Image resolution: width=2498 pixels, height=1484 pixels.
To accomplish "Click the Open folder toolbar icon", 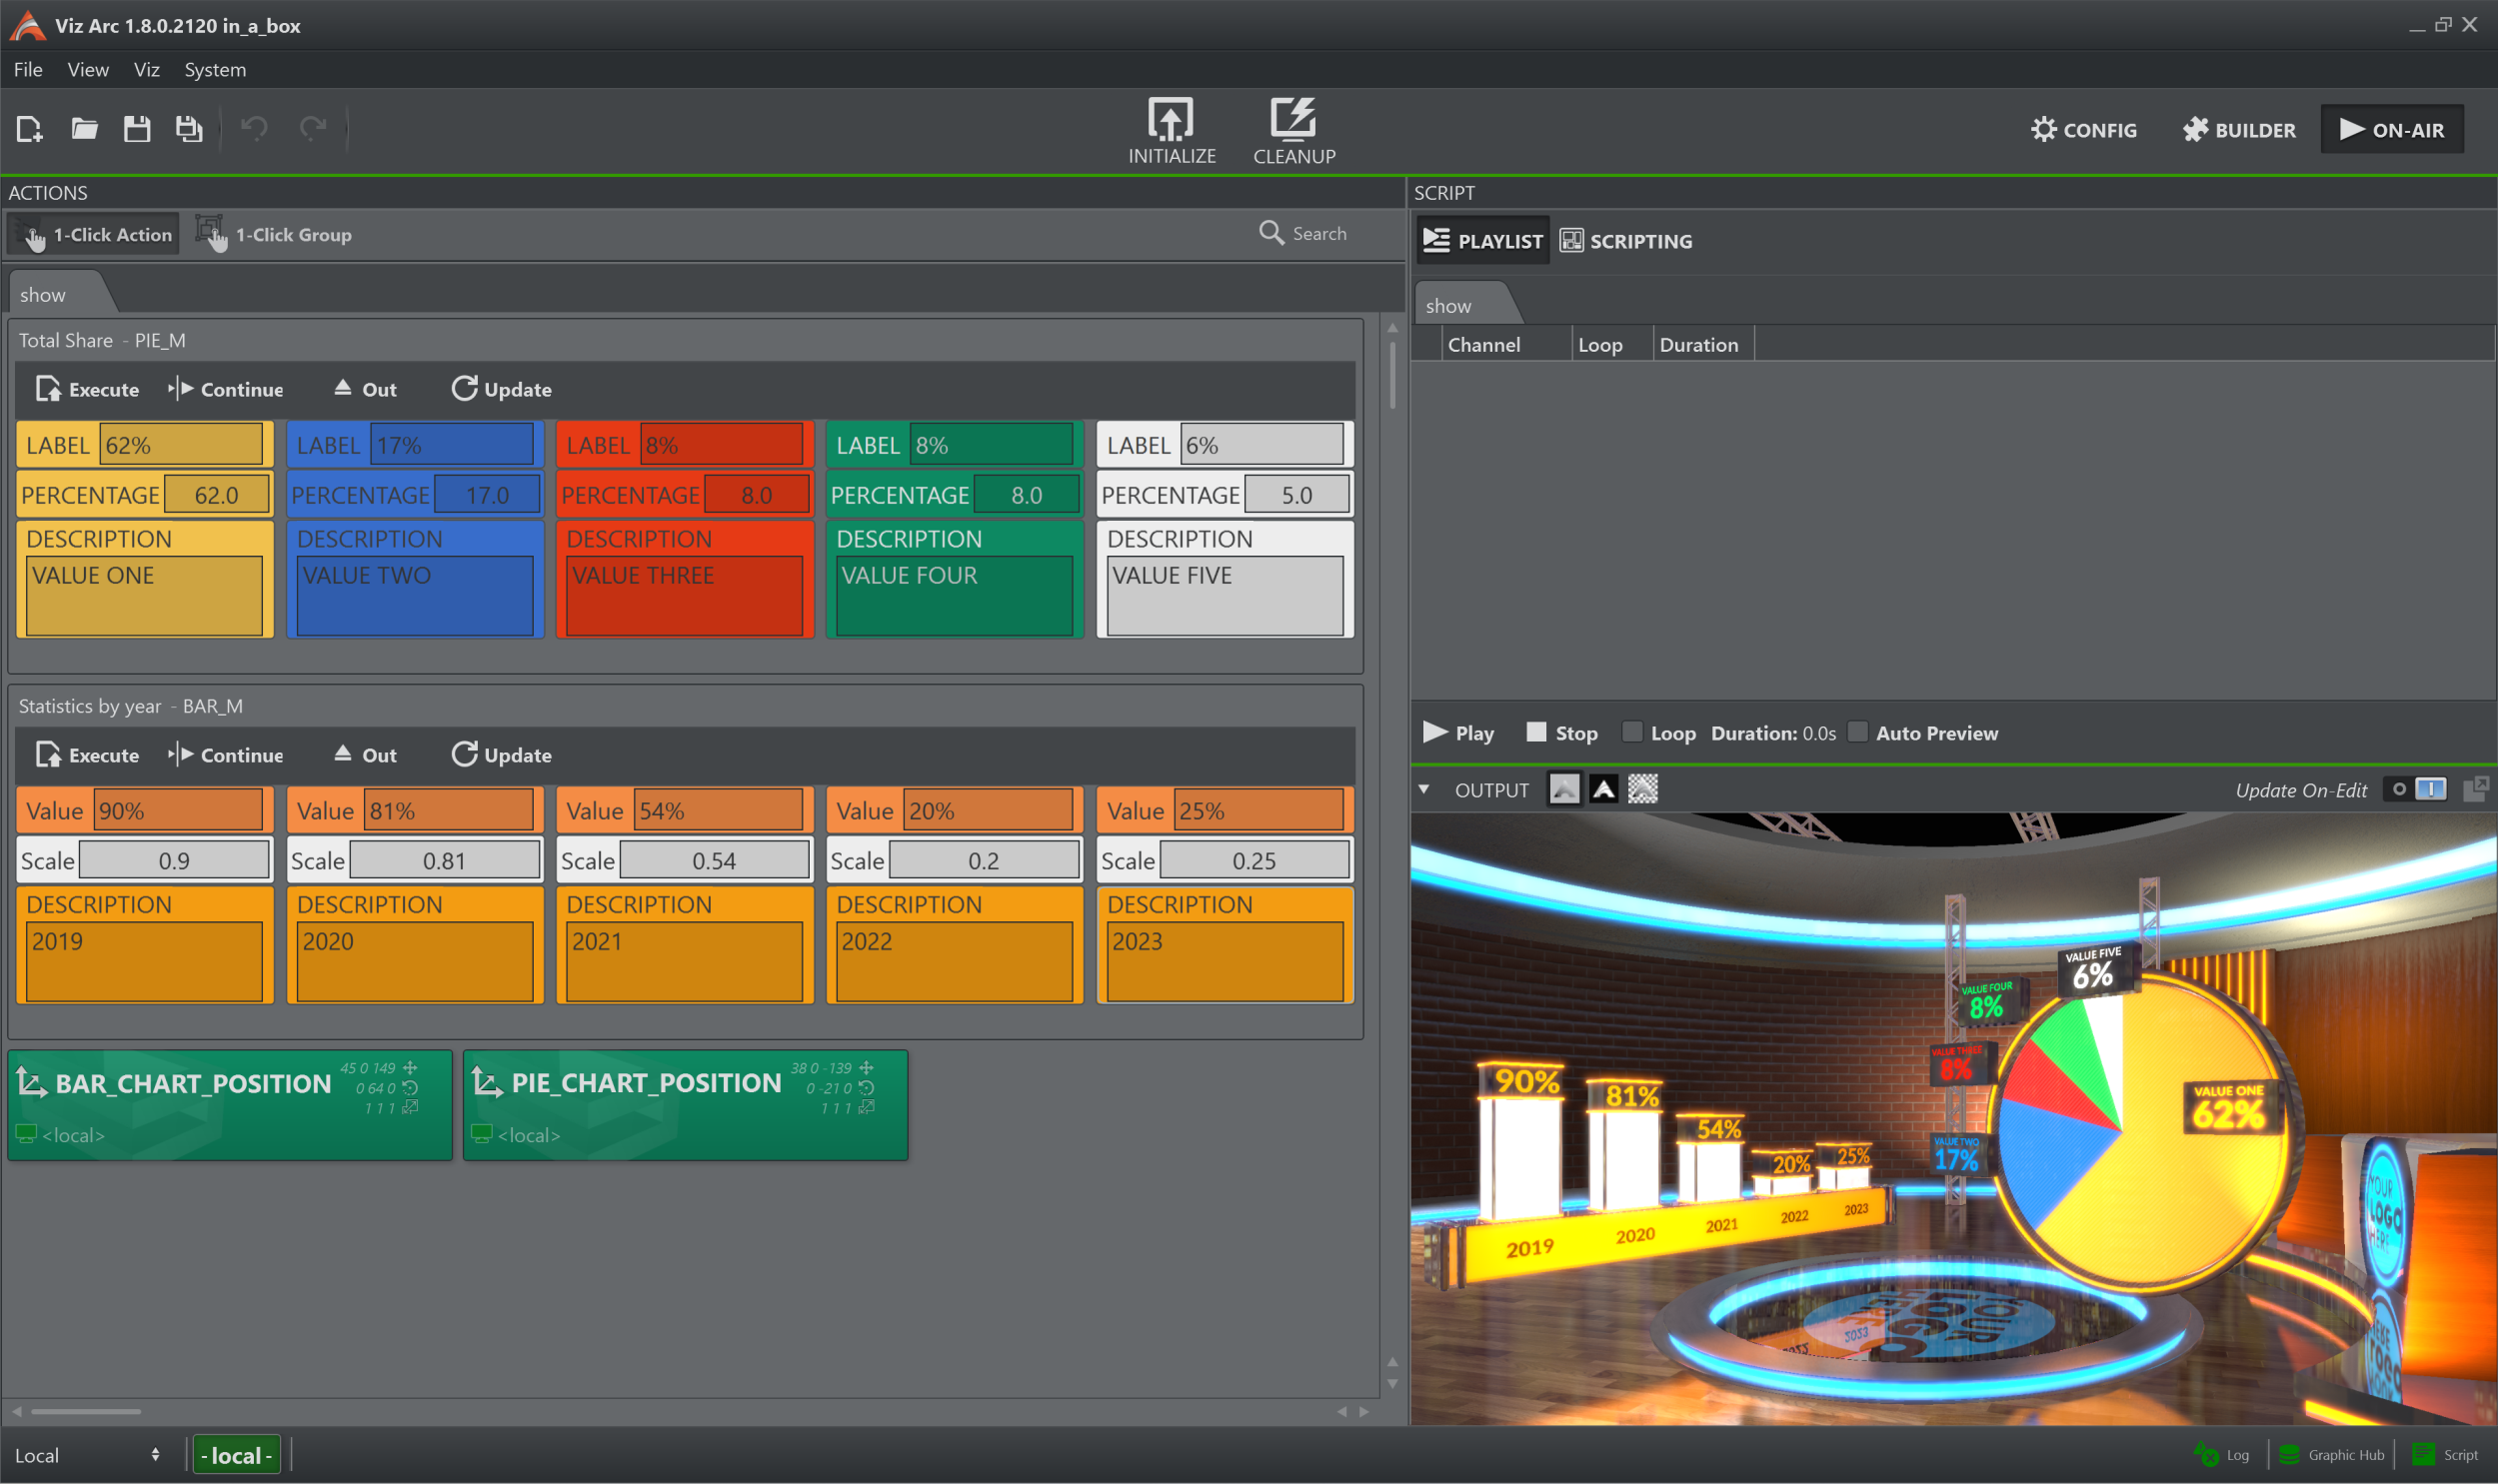I will pos(84,129).
